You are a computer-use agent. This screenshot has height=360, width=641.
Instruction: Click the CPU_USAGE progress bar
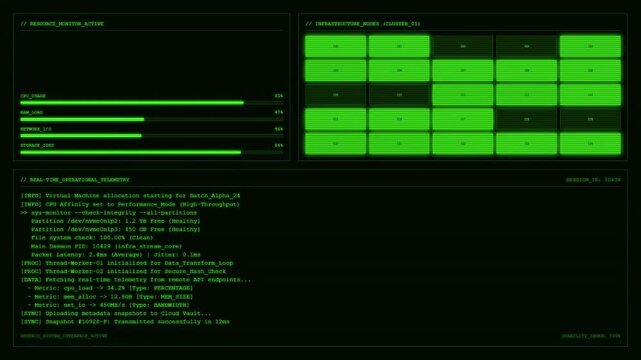coord(152,103)
